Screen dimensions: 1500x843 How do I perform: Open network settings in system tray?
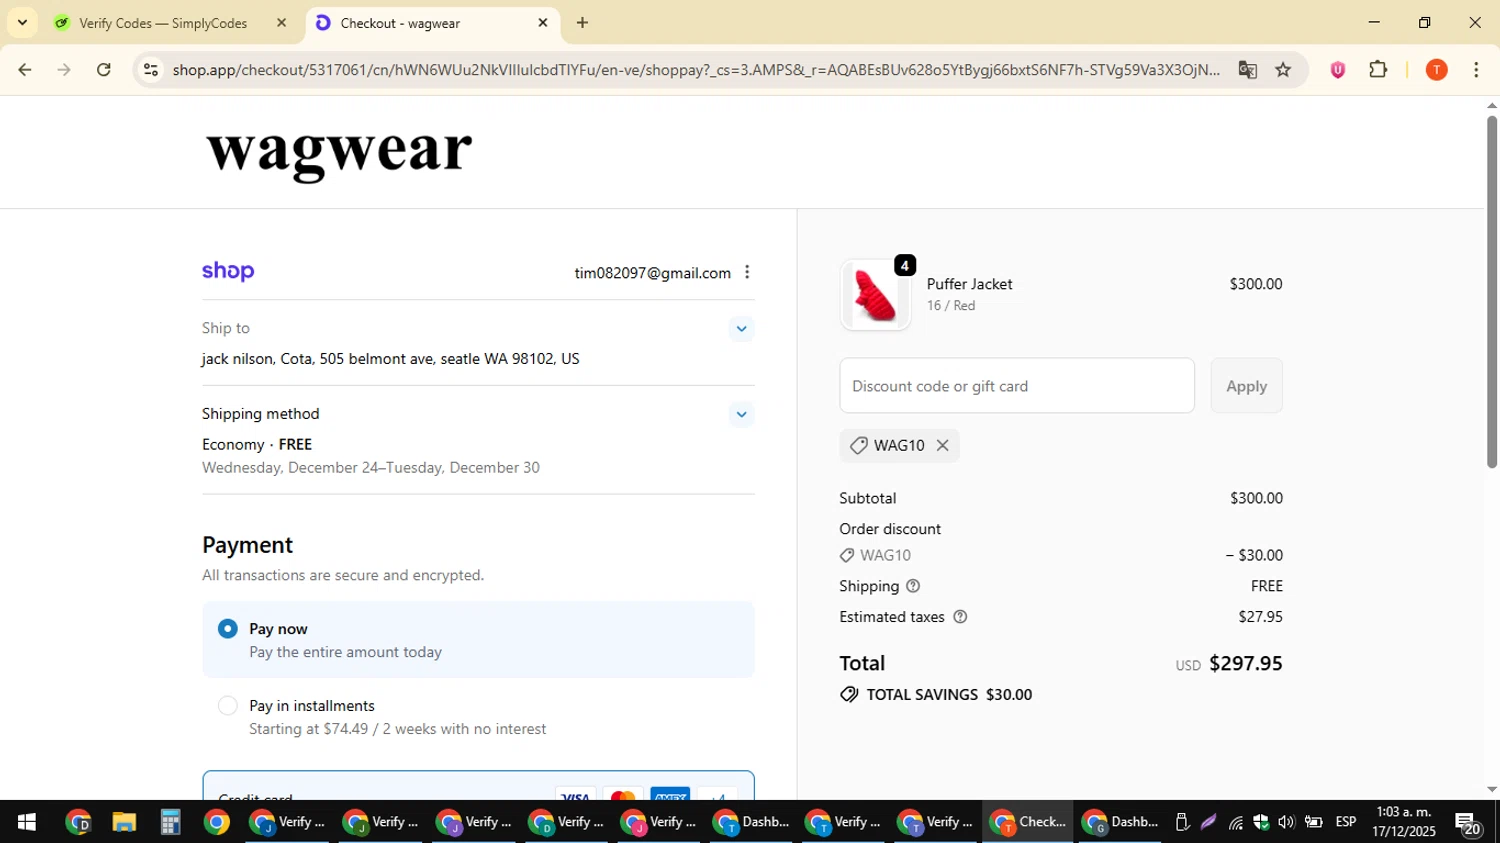1236,822
